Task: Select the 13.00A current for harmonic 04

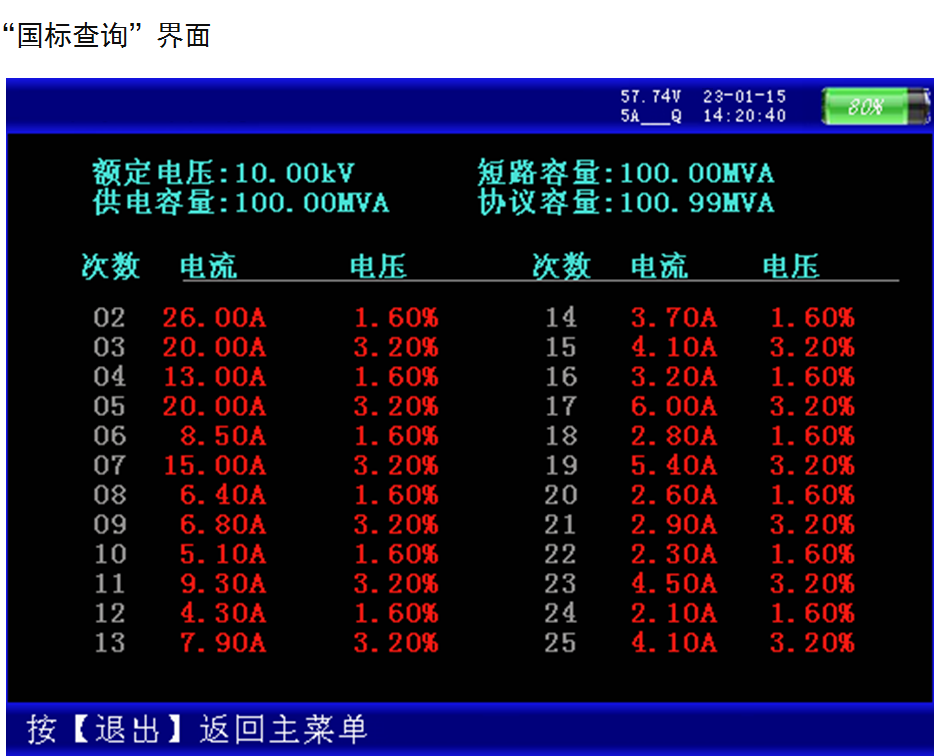Action: (214, 377)
